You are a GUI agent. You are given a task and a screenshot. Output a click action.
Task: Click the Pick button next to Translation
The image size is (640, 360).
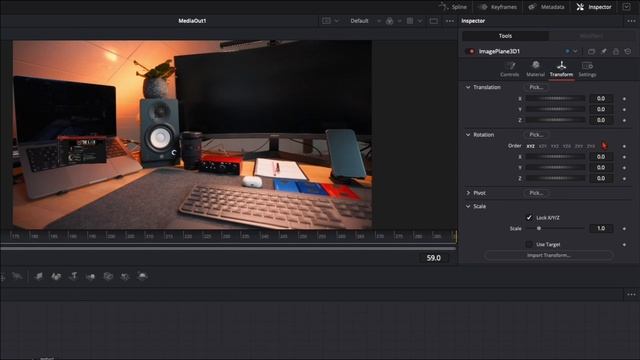pyautogui.click(x=536, y=87)
